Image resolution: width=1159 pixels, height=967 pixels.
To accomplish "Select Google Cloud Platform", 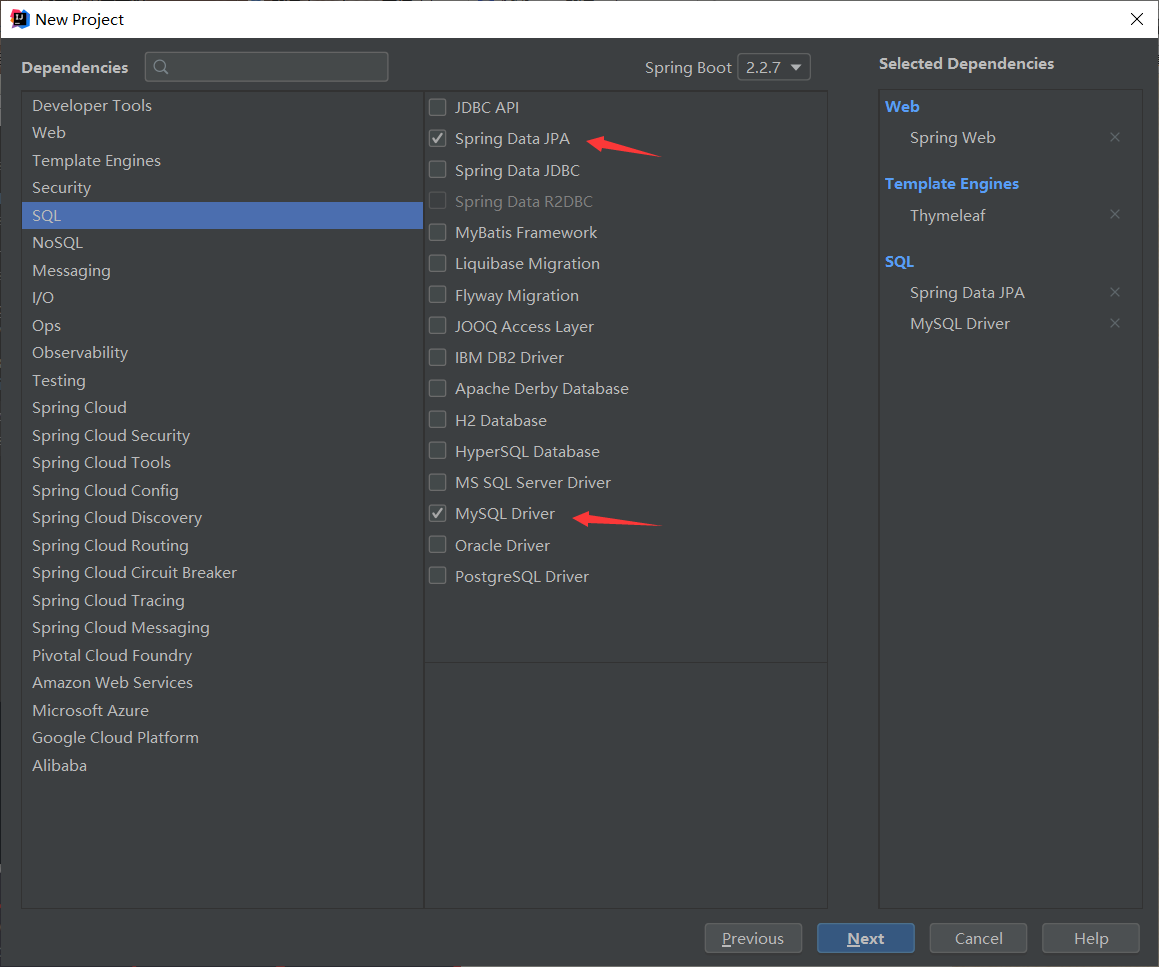I will (x=222, y=738).
